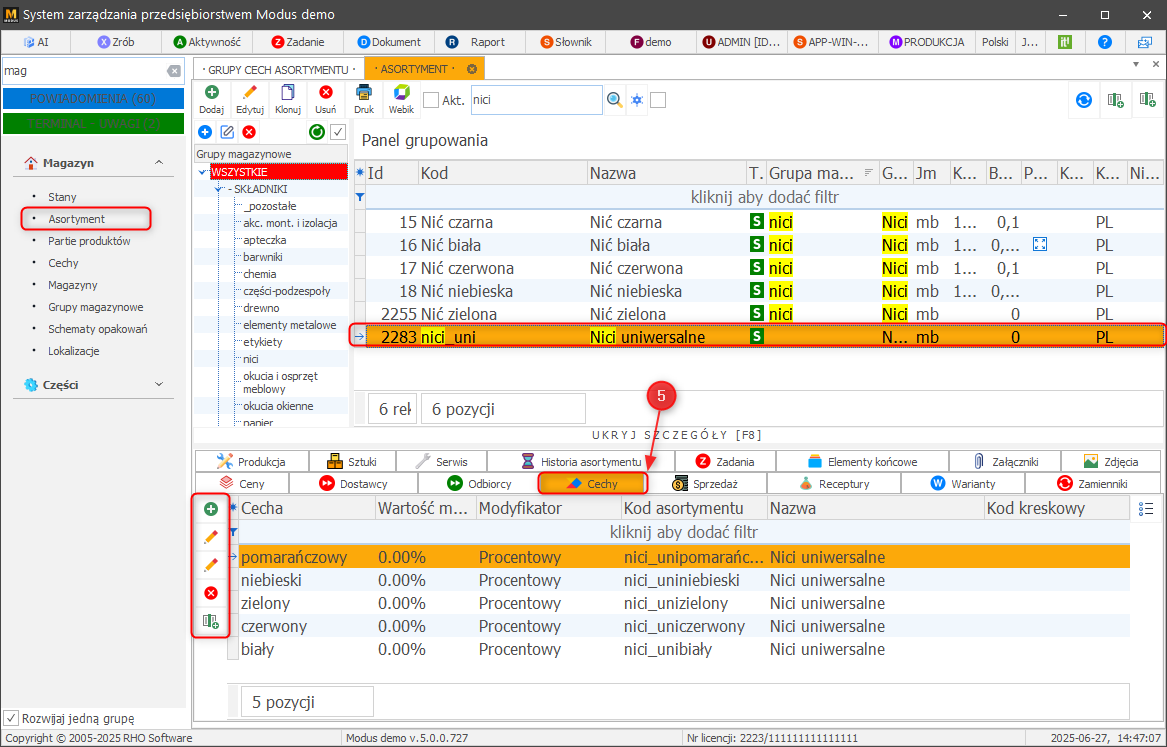
Task: Expand the Części sidebar section
Action: (158, 384)
